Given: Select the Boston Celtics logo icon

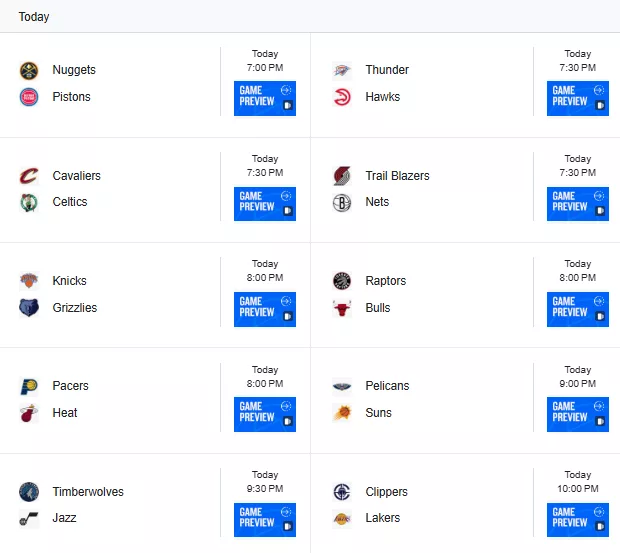Looking at the screenshot, I should tap(29, 202).
